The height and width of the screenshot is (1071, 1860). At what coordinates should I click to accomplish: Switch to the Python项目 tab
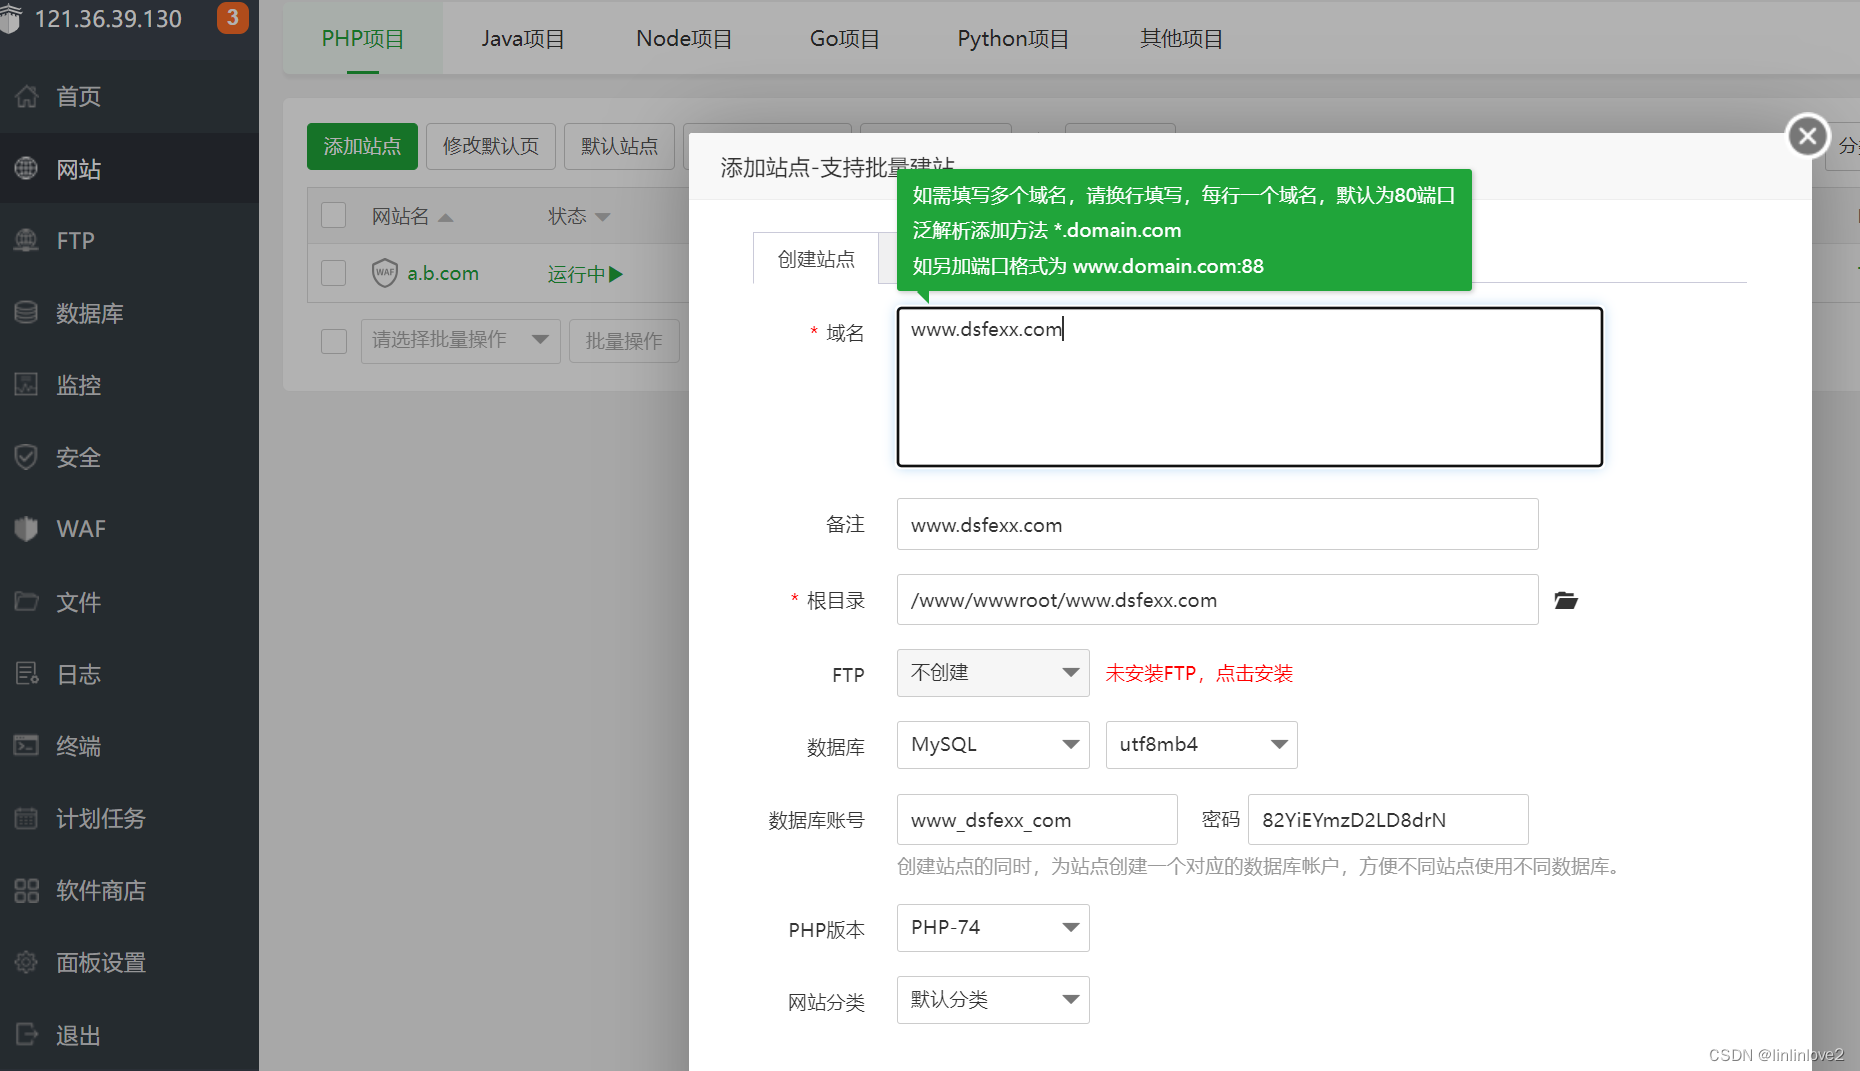tap(1013, 38)
